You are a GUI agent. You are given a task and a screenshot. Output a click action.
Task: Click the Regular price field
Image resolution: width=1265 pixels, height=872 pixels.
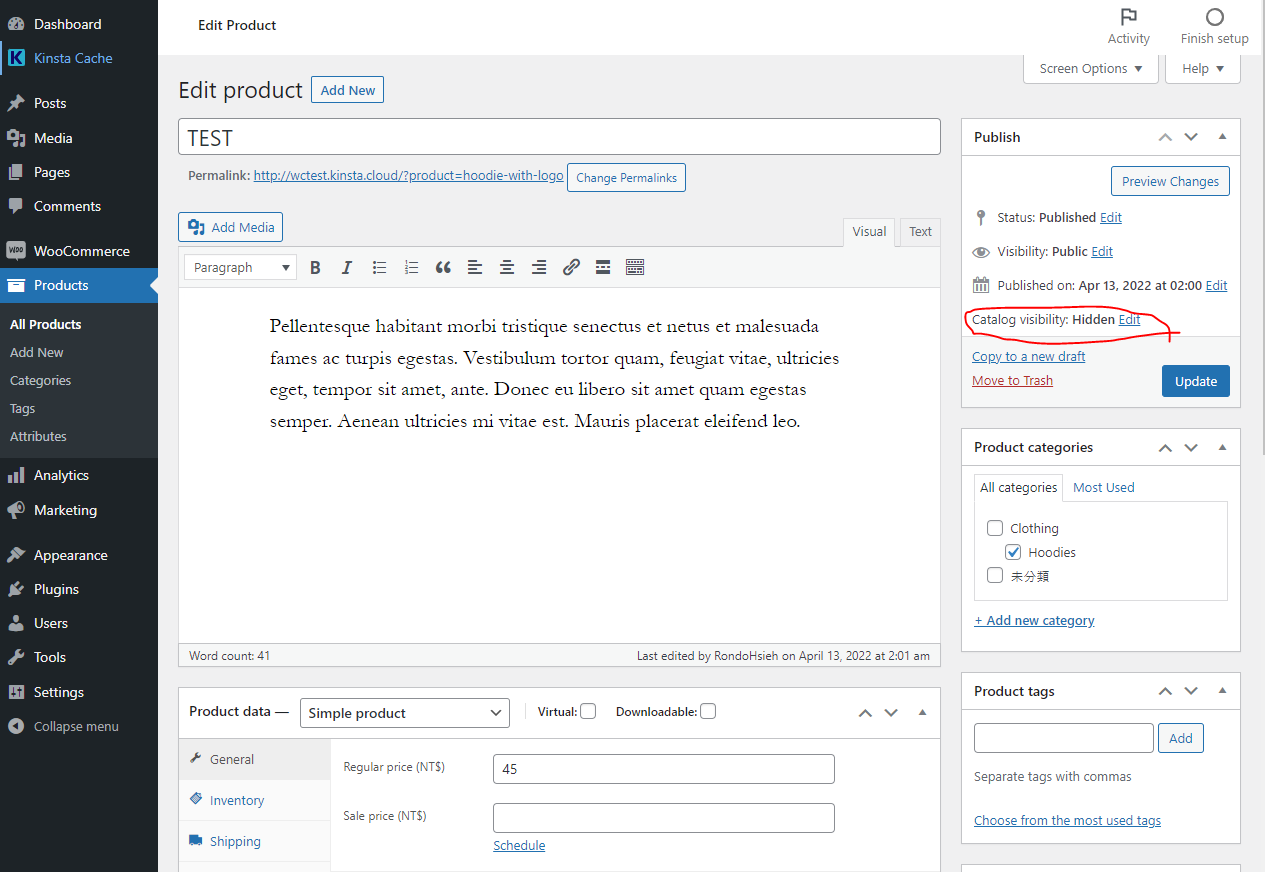664,769
